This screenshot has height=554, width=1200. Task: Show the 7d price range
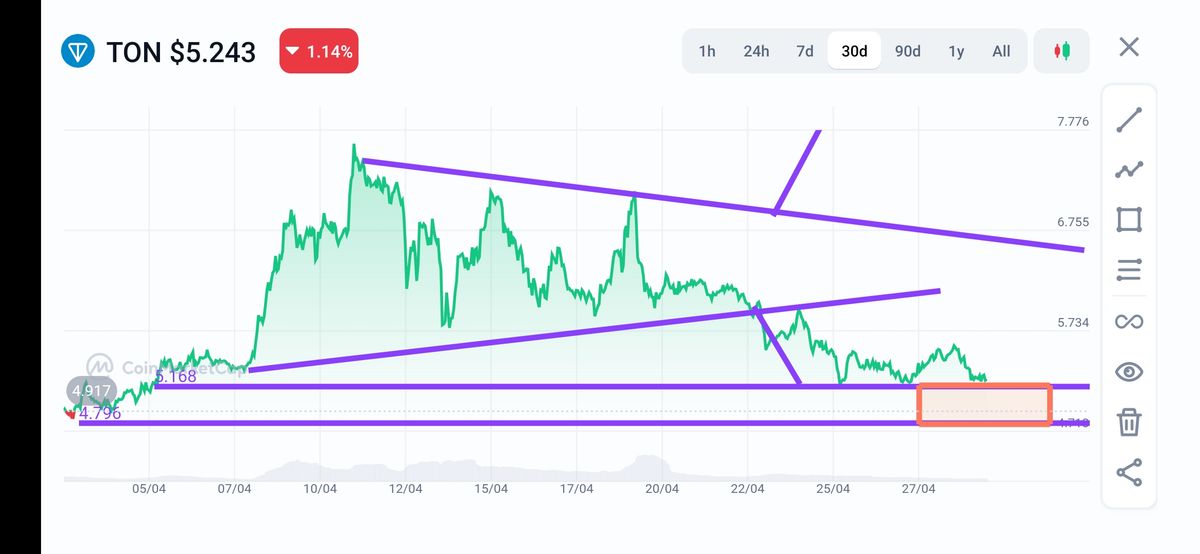click(x=804, y=51)
